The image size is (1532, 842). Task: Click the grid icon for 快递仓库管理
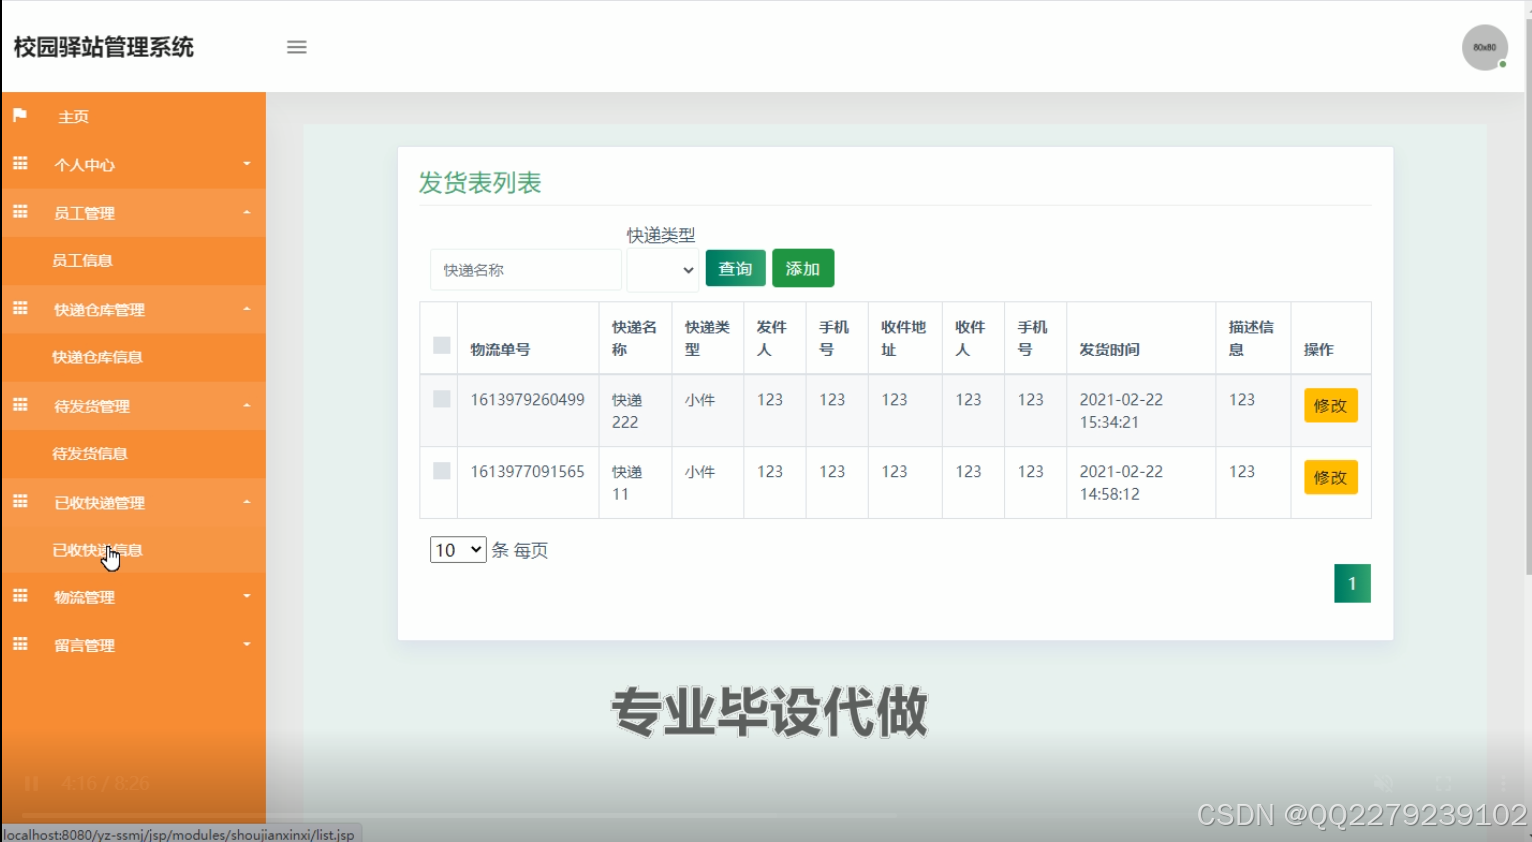click(19, 308)
